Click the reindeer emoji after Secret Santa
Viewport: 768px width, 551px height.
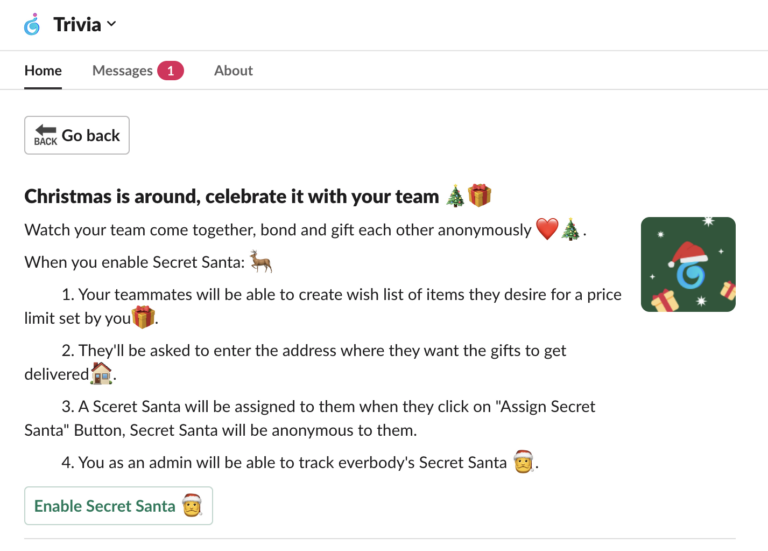pos(261,262)
